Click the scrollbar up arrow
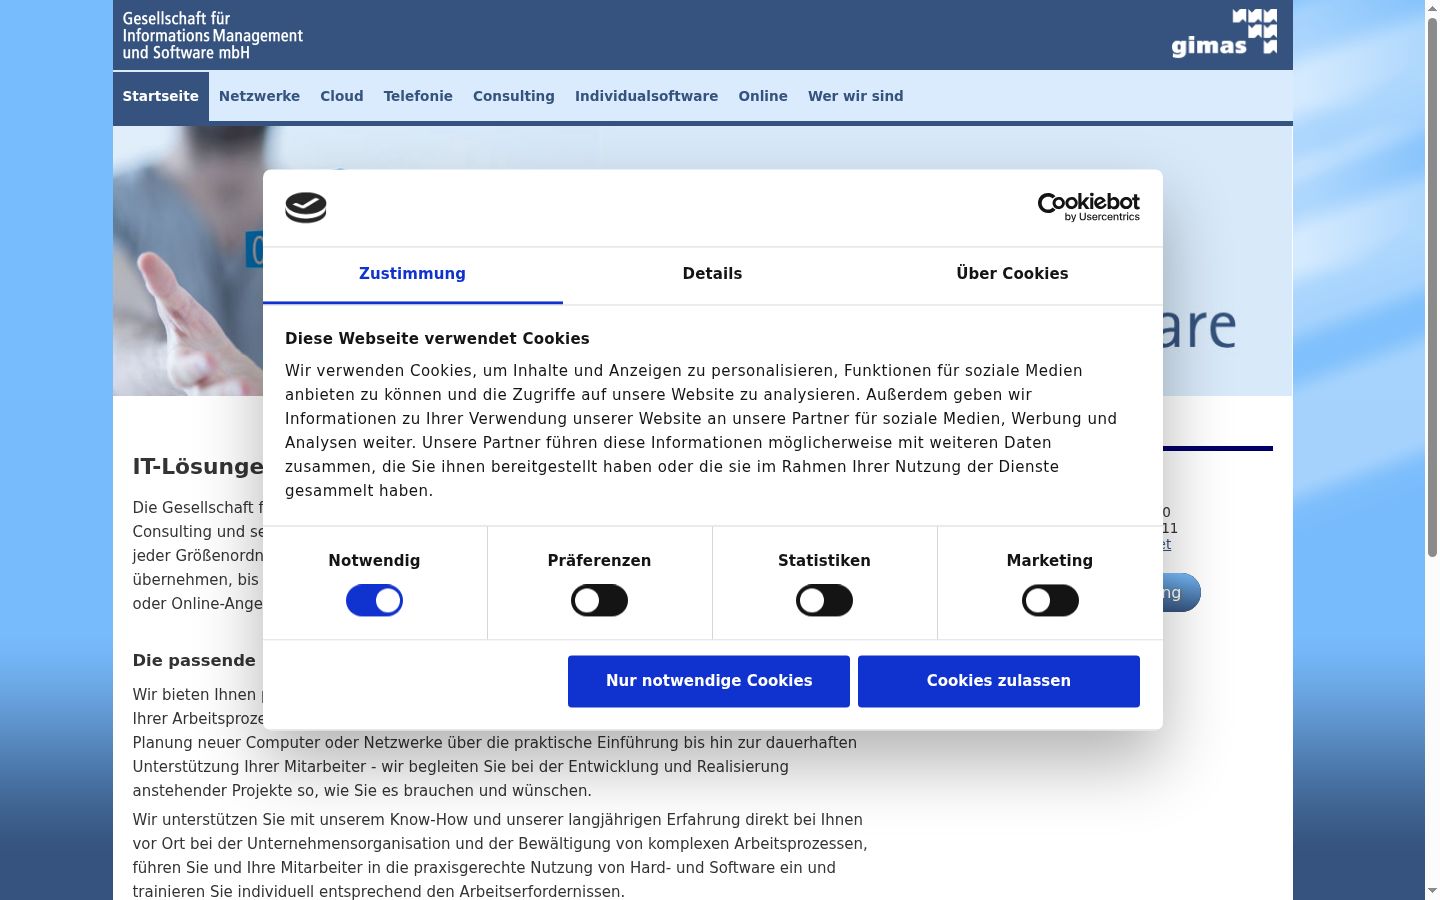Screen dimensions: 1440x900 pyautogui.click(x=1432, y=8)
